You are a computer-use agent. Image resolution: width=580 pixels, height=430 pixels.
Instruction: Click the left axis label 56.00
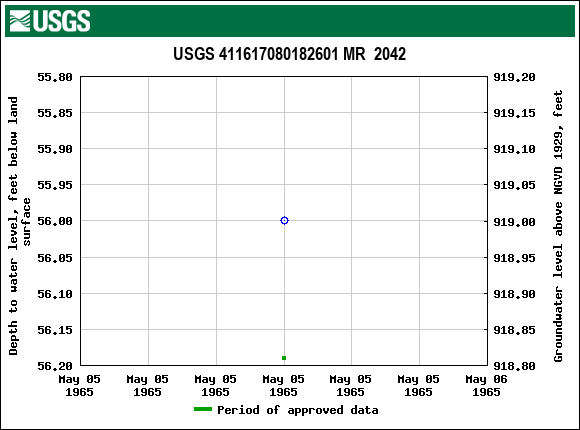[x=55, y=221]
